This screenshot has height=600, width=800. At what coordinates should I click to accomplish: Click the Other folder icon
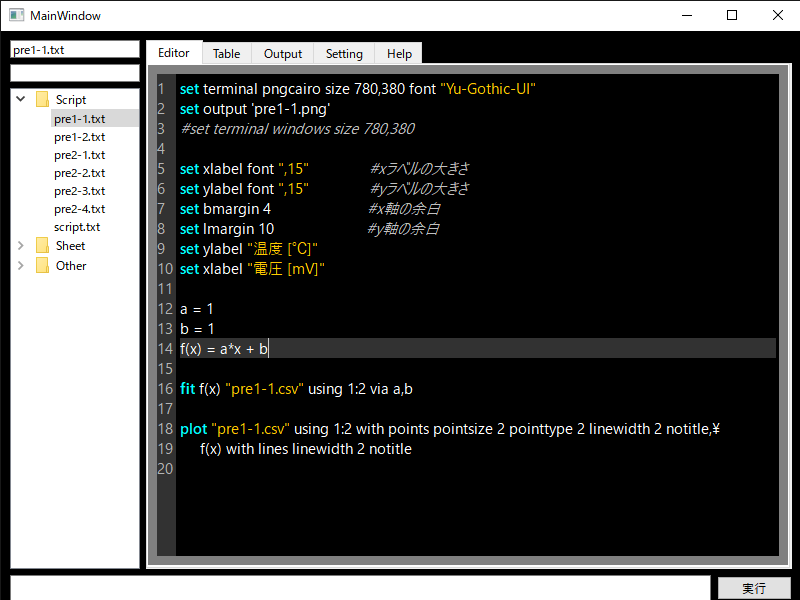(x=42, y=265)
